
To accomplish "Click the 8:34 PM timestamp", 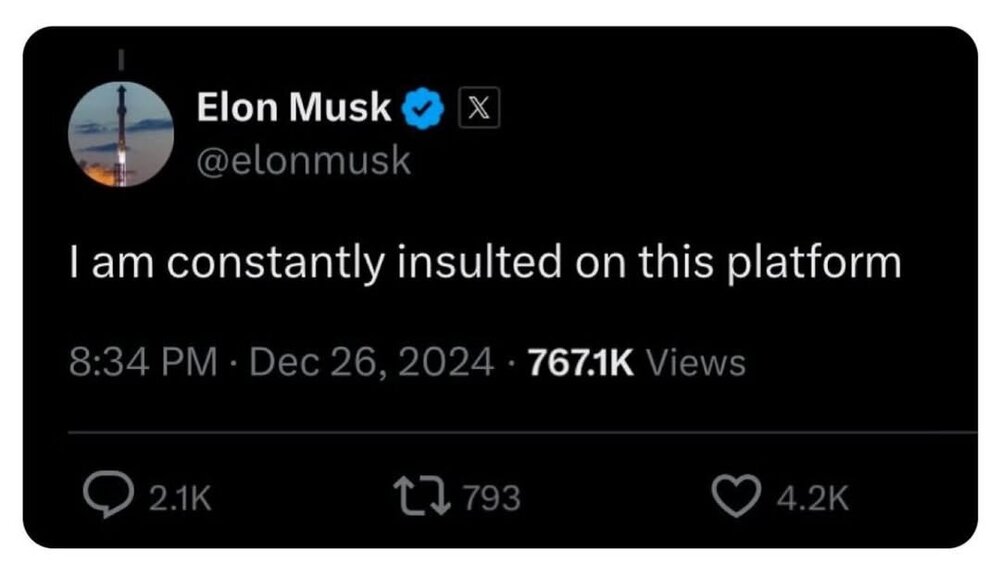I will [x=143, y=362].
